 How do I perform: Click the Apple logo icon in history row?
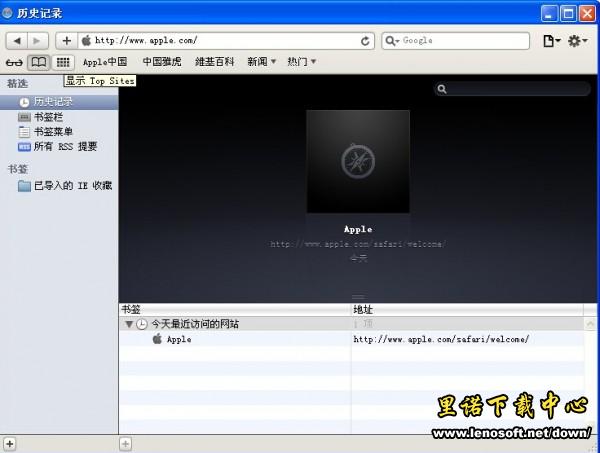[157, 339]
